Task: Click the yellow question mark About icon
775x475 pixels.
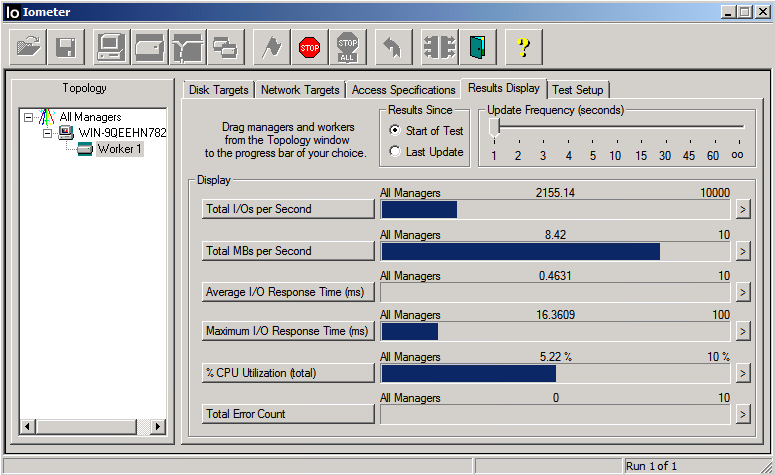Action: (x=523, y=47)
